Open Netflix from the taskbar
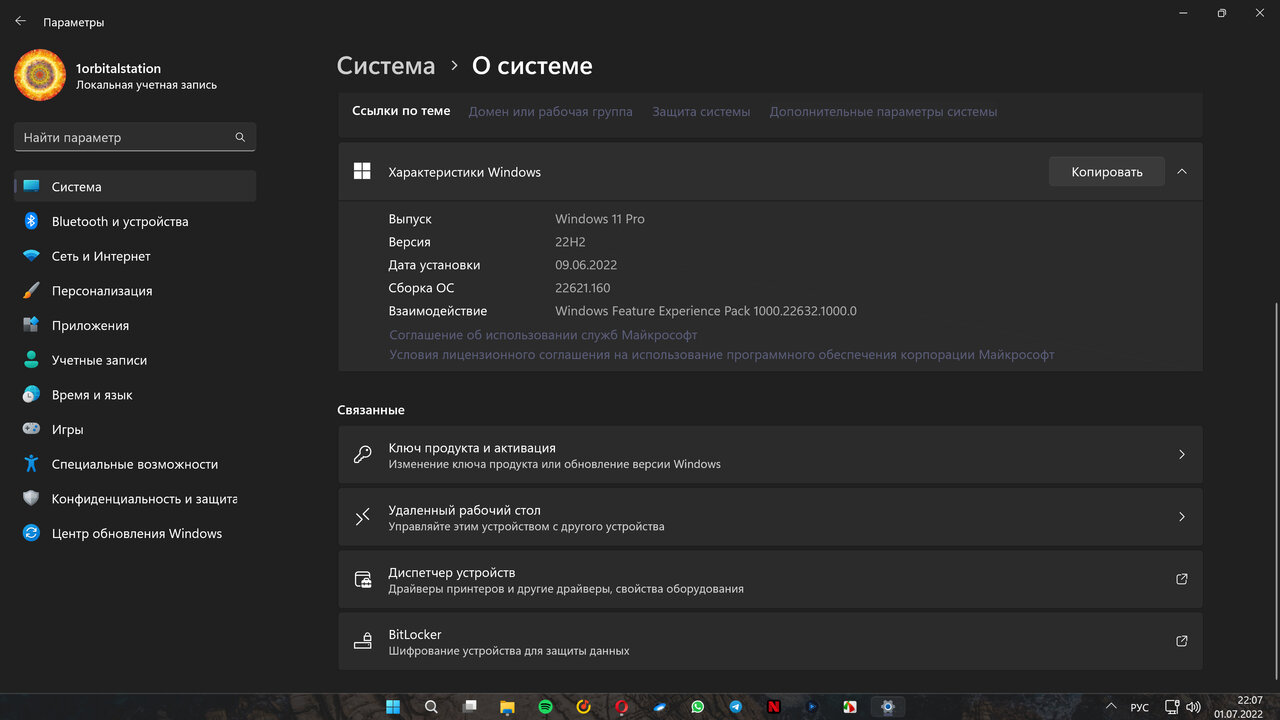1280x720 pixels. pyautogui.click(x=773, y=707)
